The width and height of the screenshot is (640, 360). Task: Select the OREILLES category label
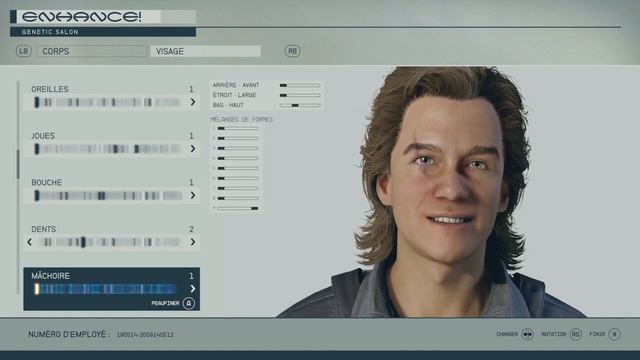50,89
